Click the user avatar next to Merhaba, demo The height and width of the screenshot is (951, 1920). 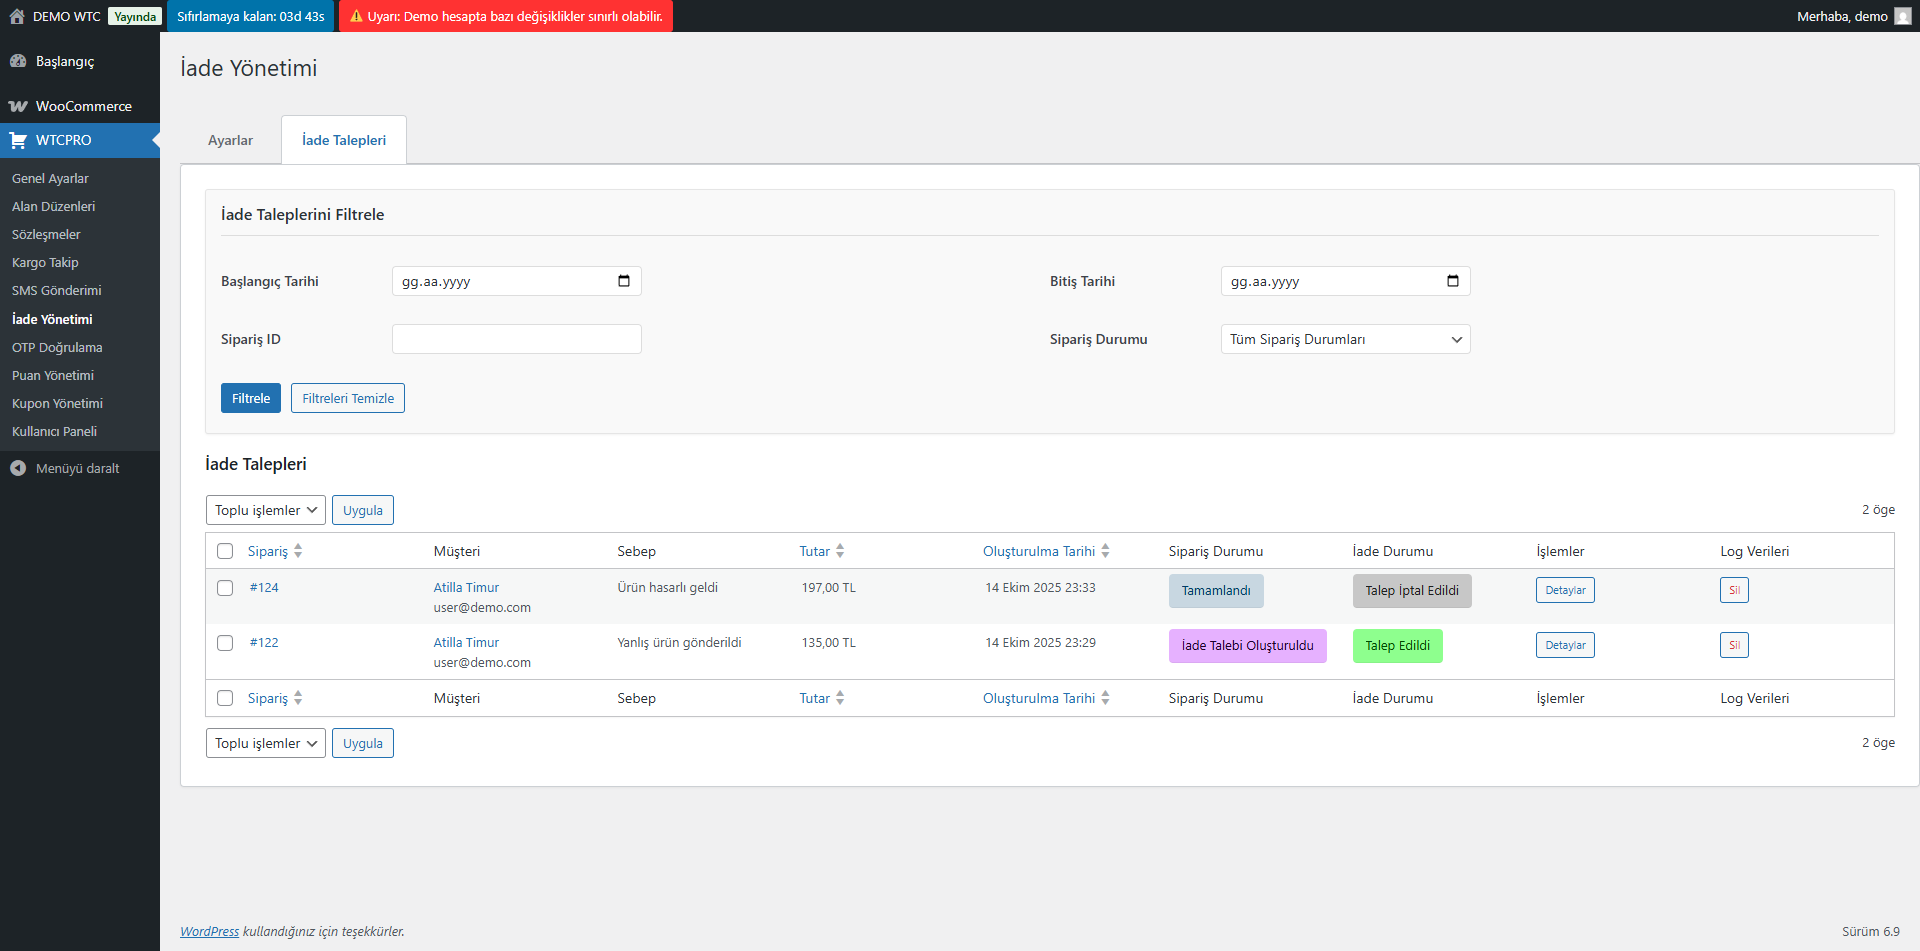[1902, 16]
